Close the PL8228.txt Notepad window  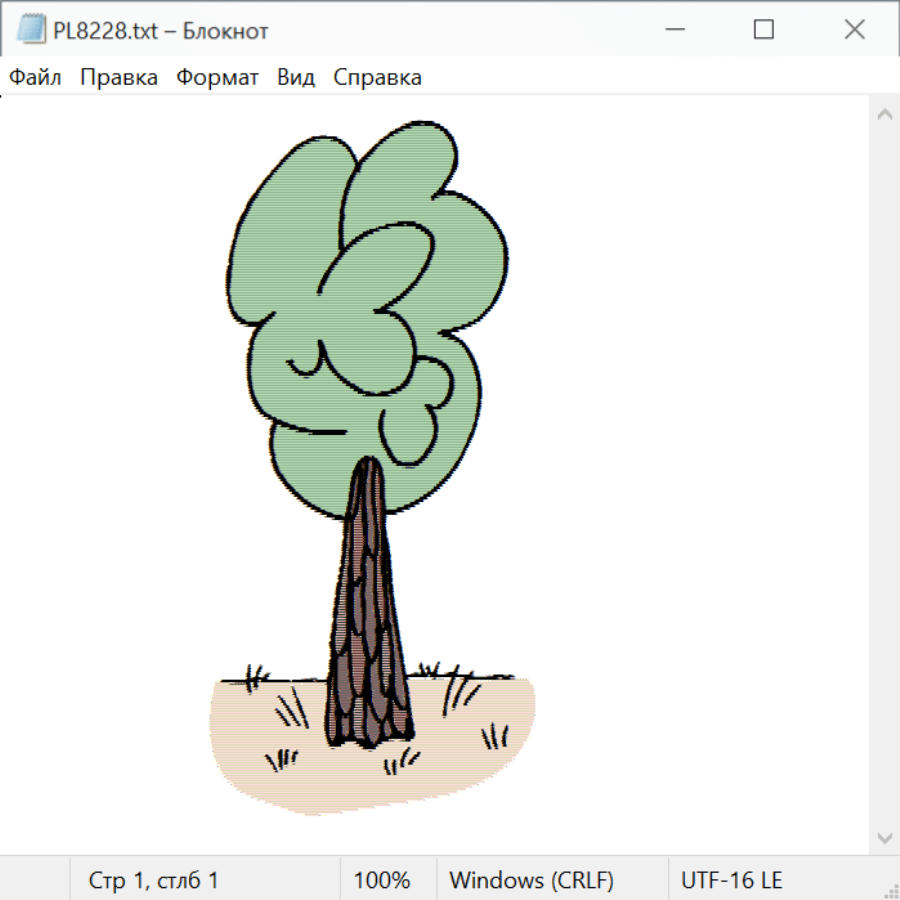[854, 31]
